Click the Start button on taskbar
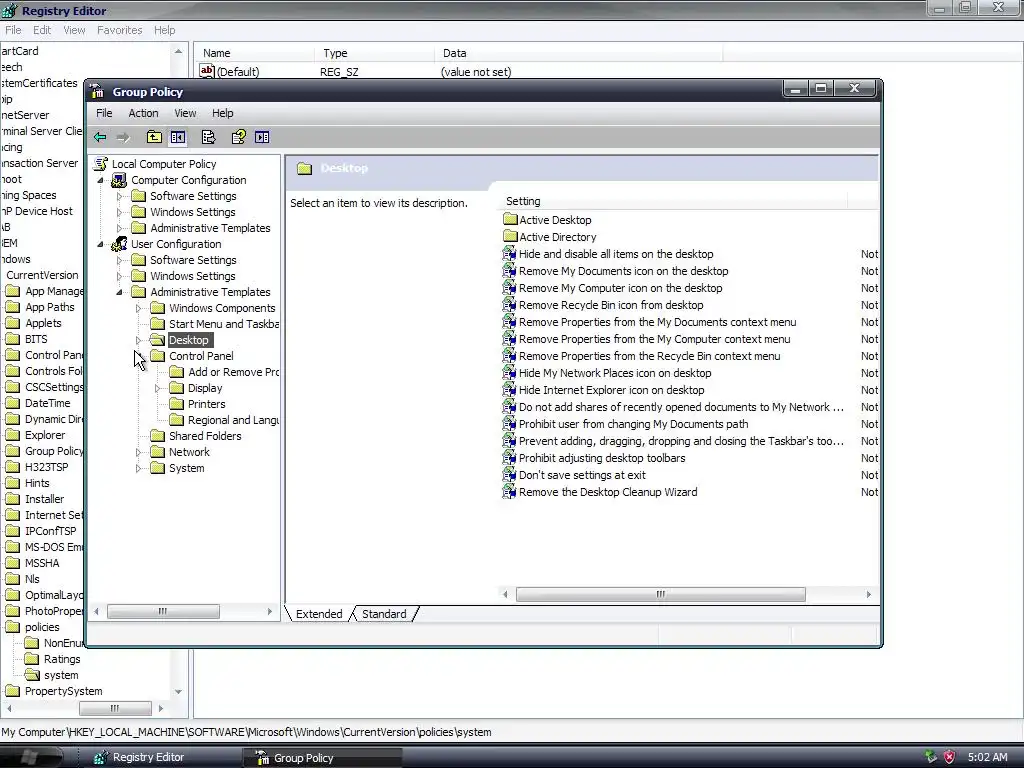Screen dimensions: 1024x768 [x=31, y=758]
